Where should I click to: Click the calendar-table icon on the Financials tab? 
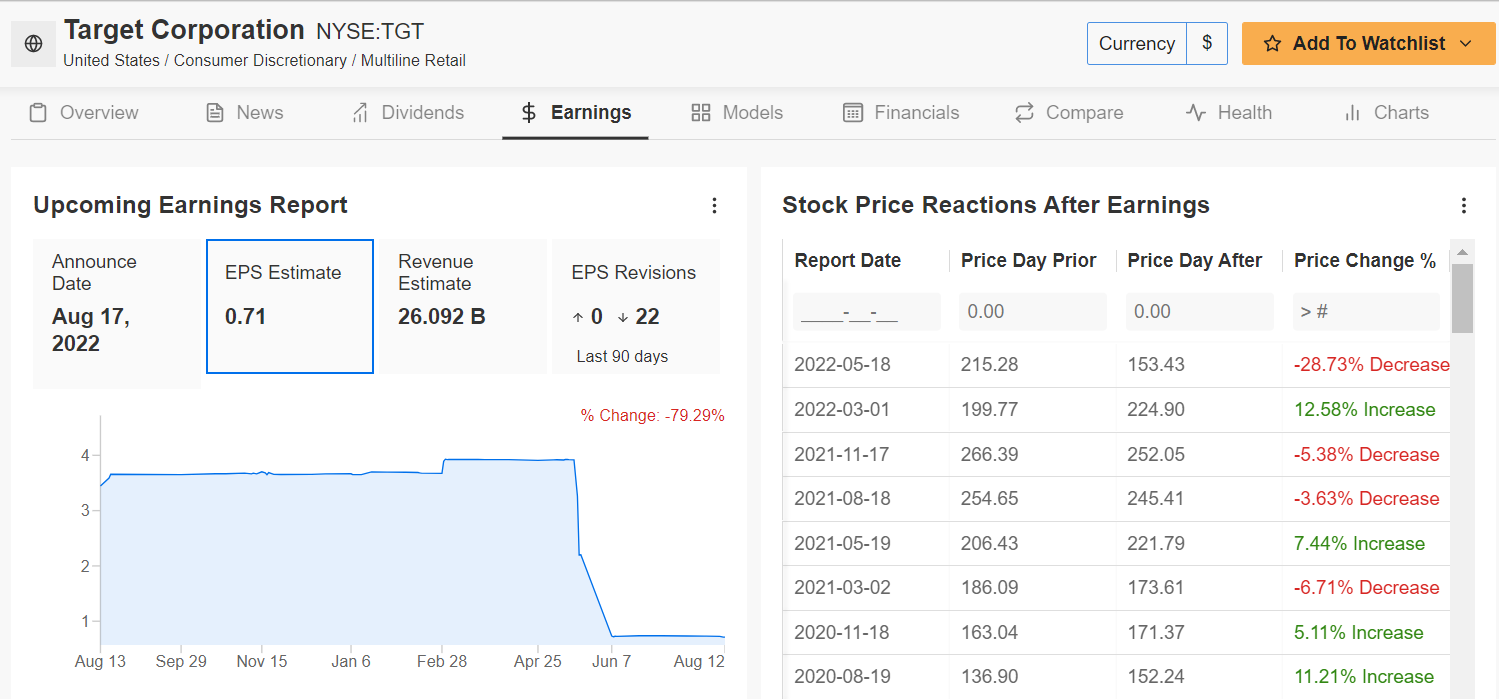853,113
